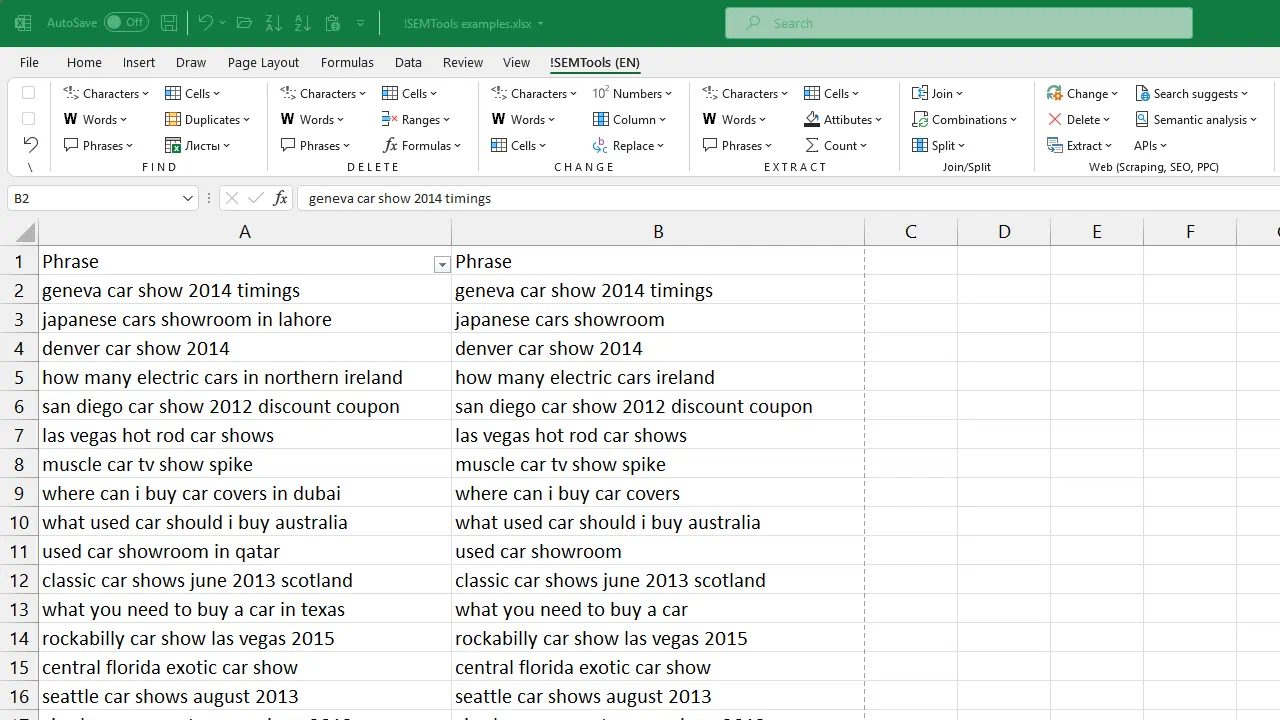Open Change dropdown in Web group
The image size is (1280, 720).
(1083, 93)
